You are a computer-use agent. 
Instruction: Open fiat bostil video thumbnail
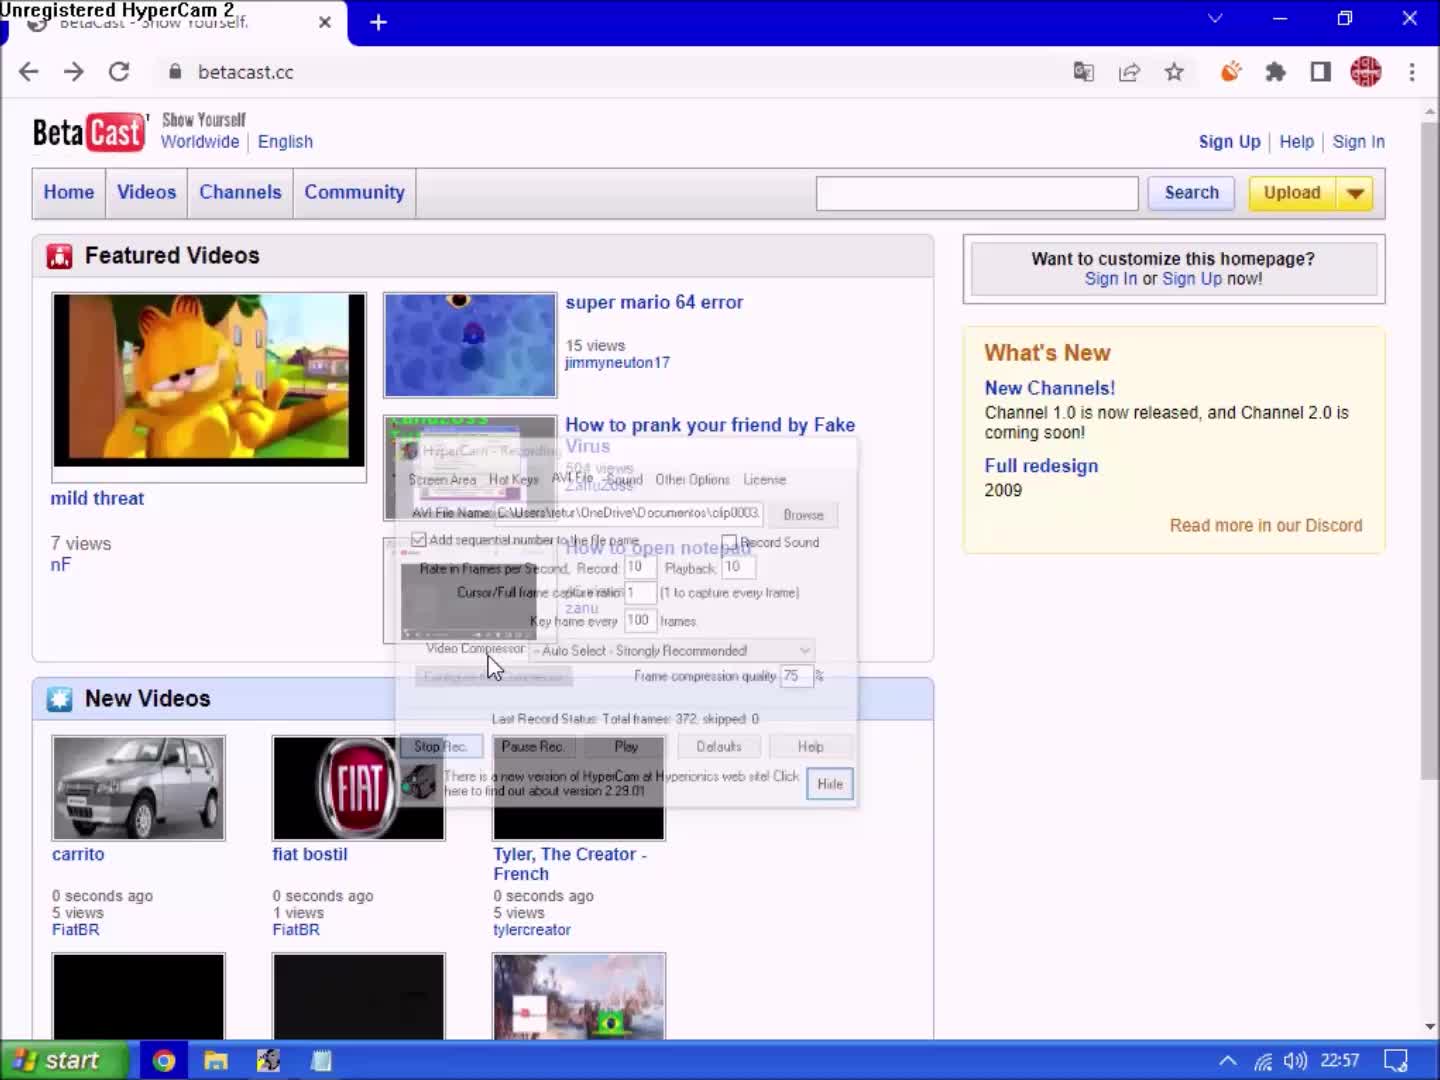click(358, 788)
